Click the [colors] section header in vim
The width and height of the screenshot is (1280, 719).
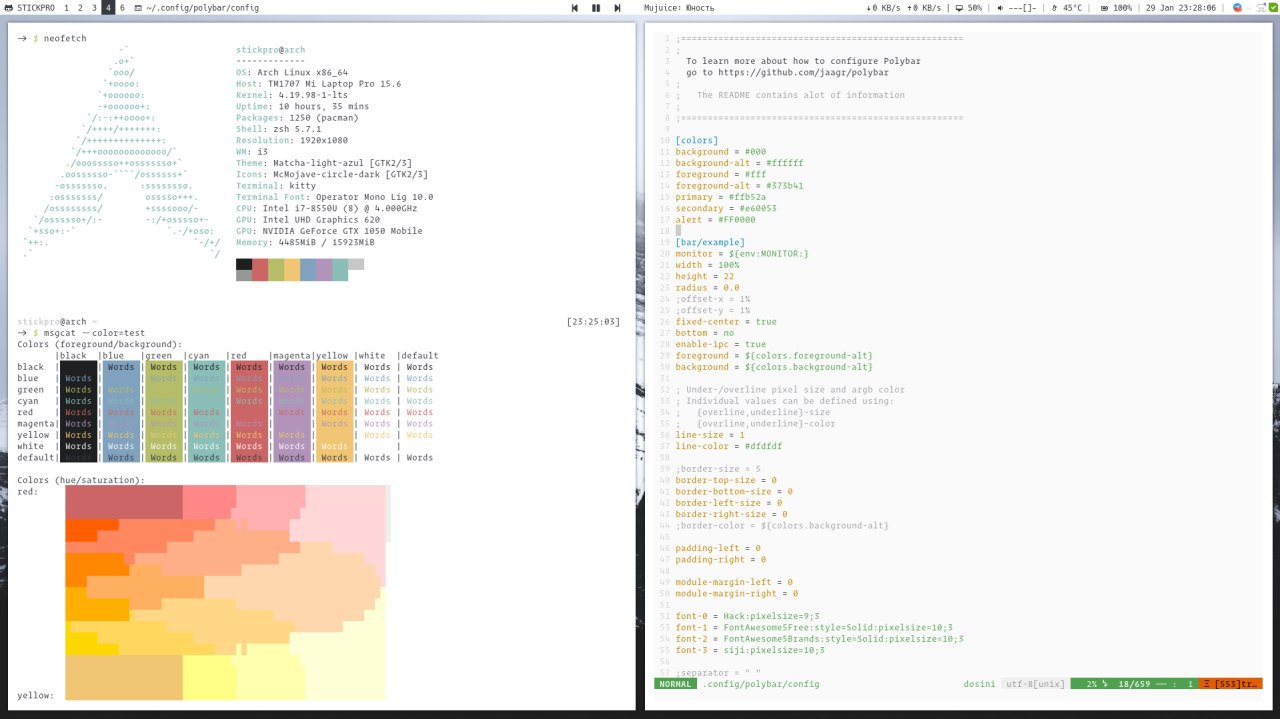coord(697,140)
